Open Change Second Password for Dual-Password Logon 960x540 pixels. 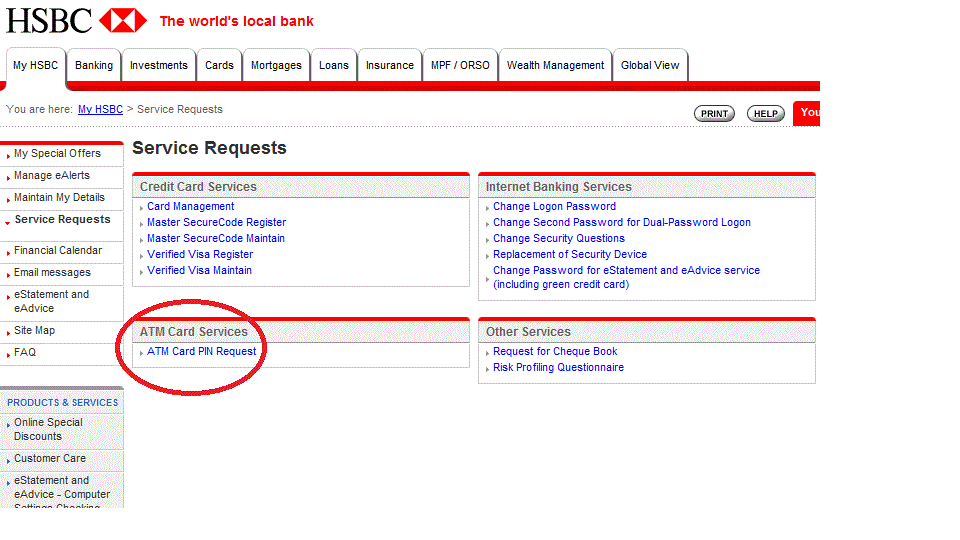[621, 222]
